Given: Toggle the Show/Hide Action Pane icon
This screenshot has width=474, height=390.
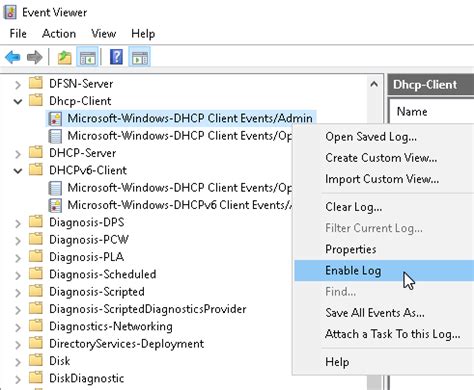Looking at the screenshot, I should 139,57.
